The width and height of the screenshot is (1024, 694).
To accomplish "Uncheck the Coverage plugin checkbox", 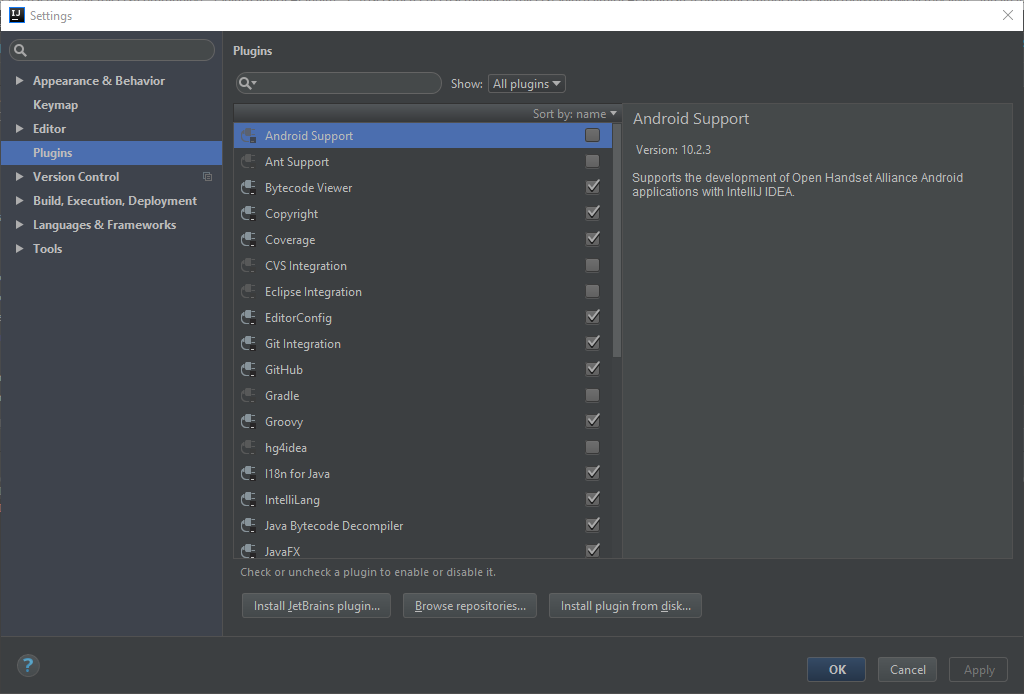I will [x=592, y=239].
